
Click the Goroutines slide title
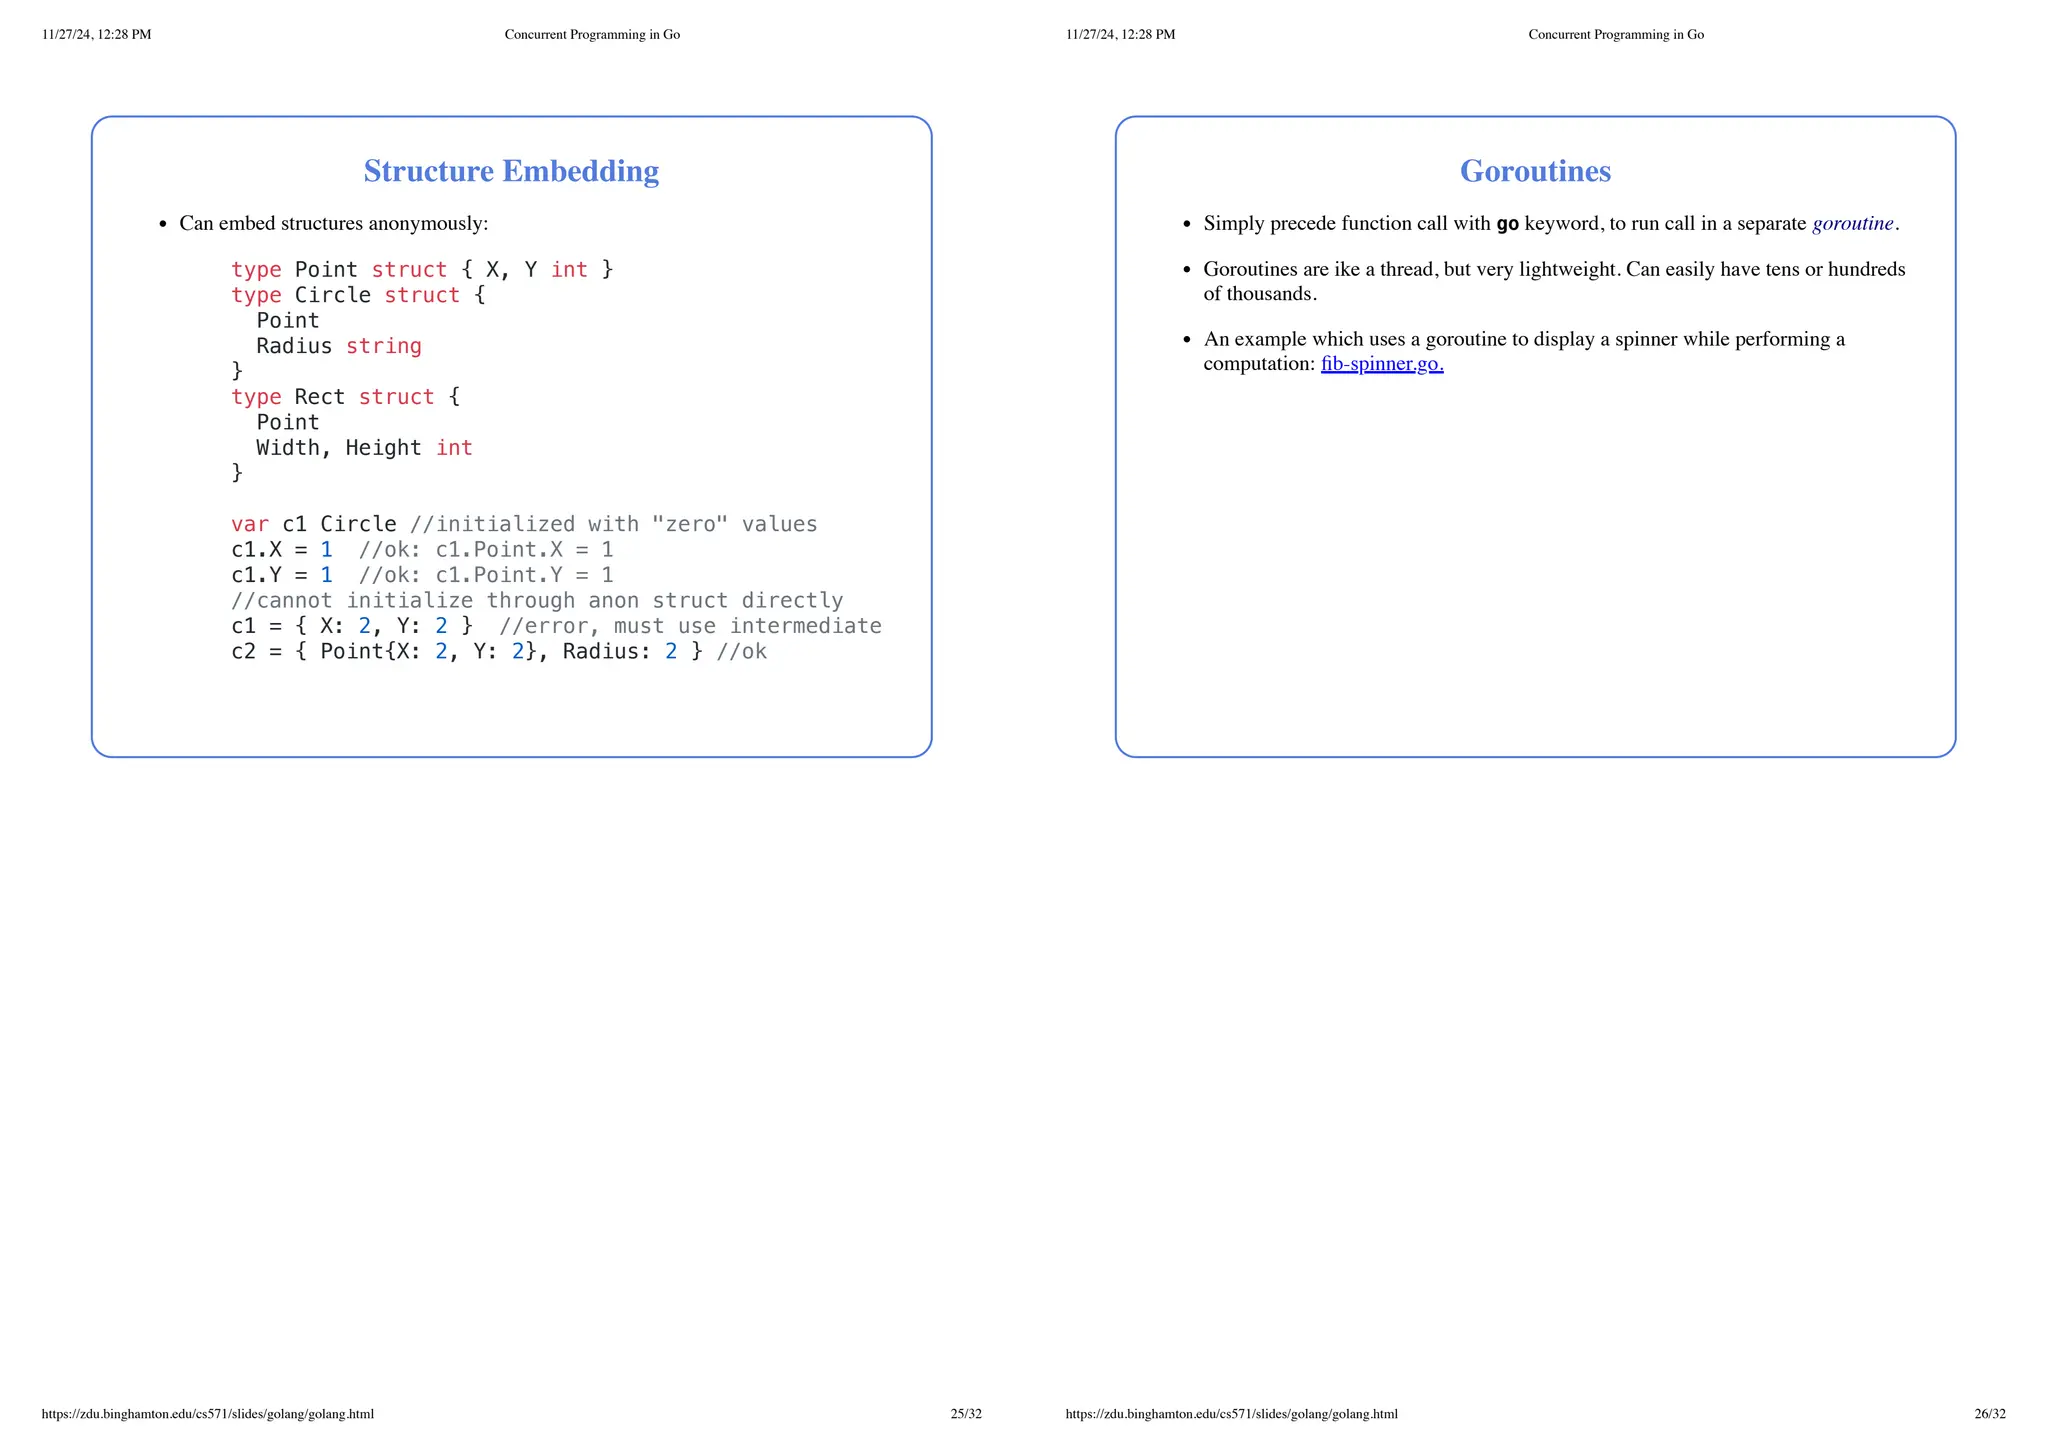click(x=1535, y=171)
